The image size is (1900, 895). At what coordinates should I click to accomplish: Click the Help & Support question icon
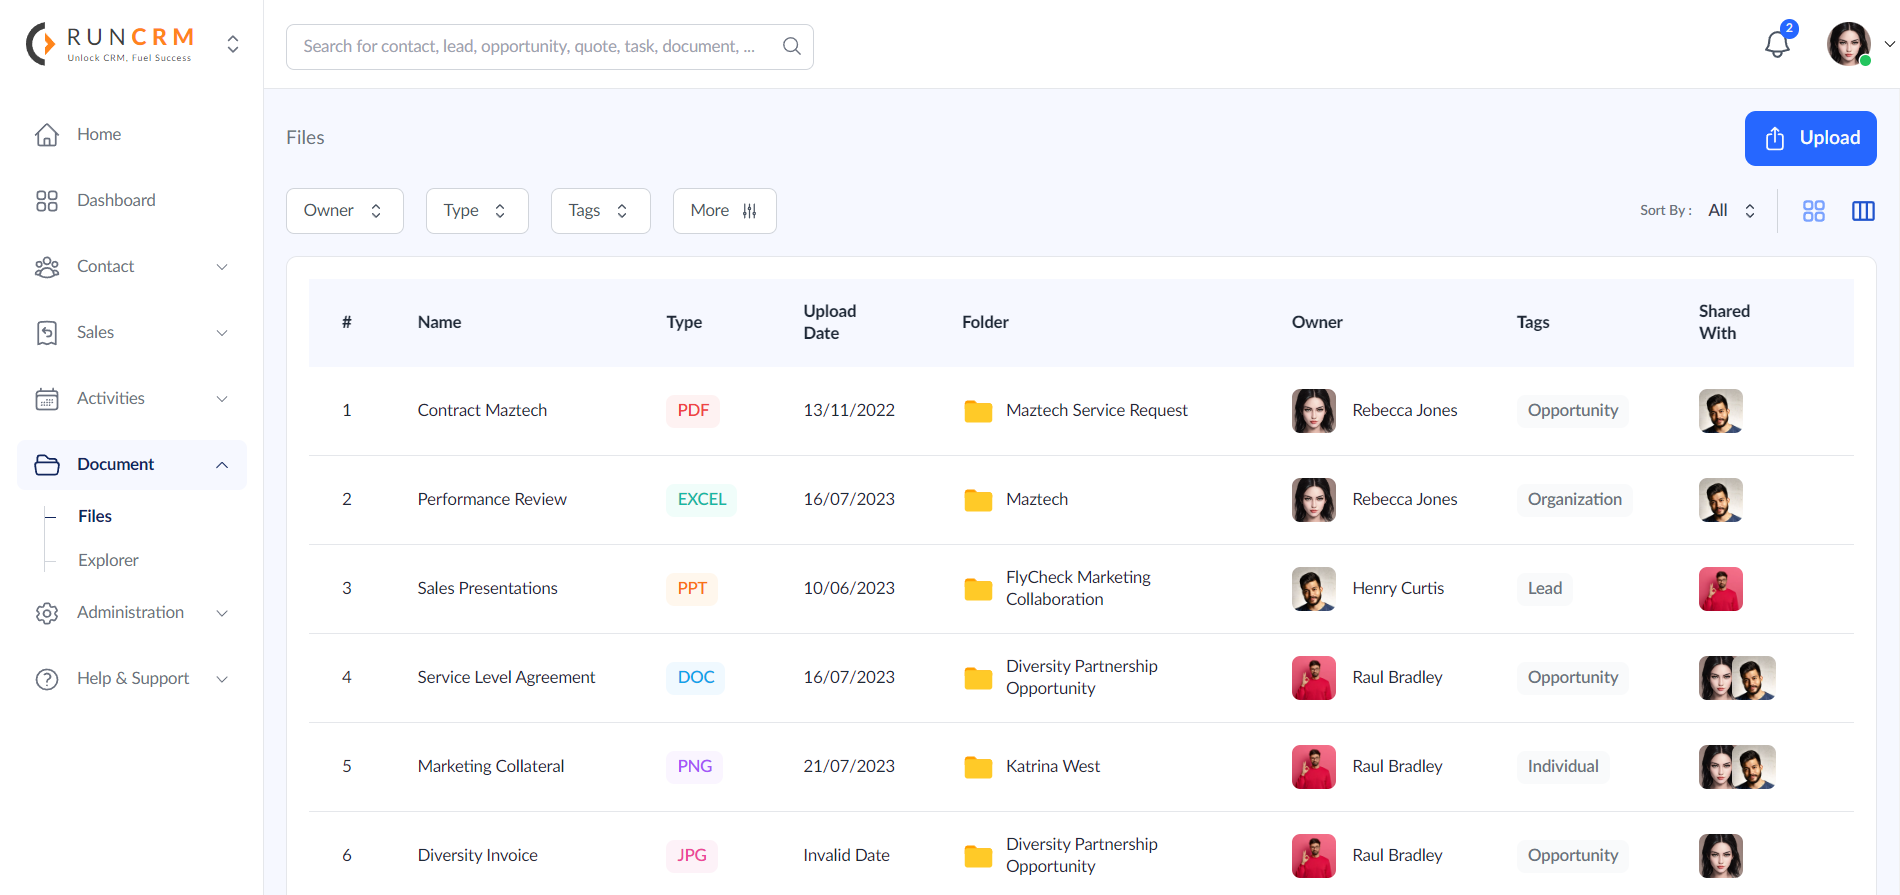click(x=47, y=679)
